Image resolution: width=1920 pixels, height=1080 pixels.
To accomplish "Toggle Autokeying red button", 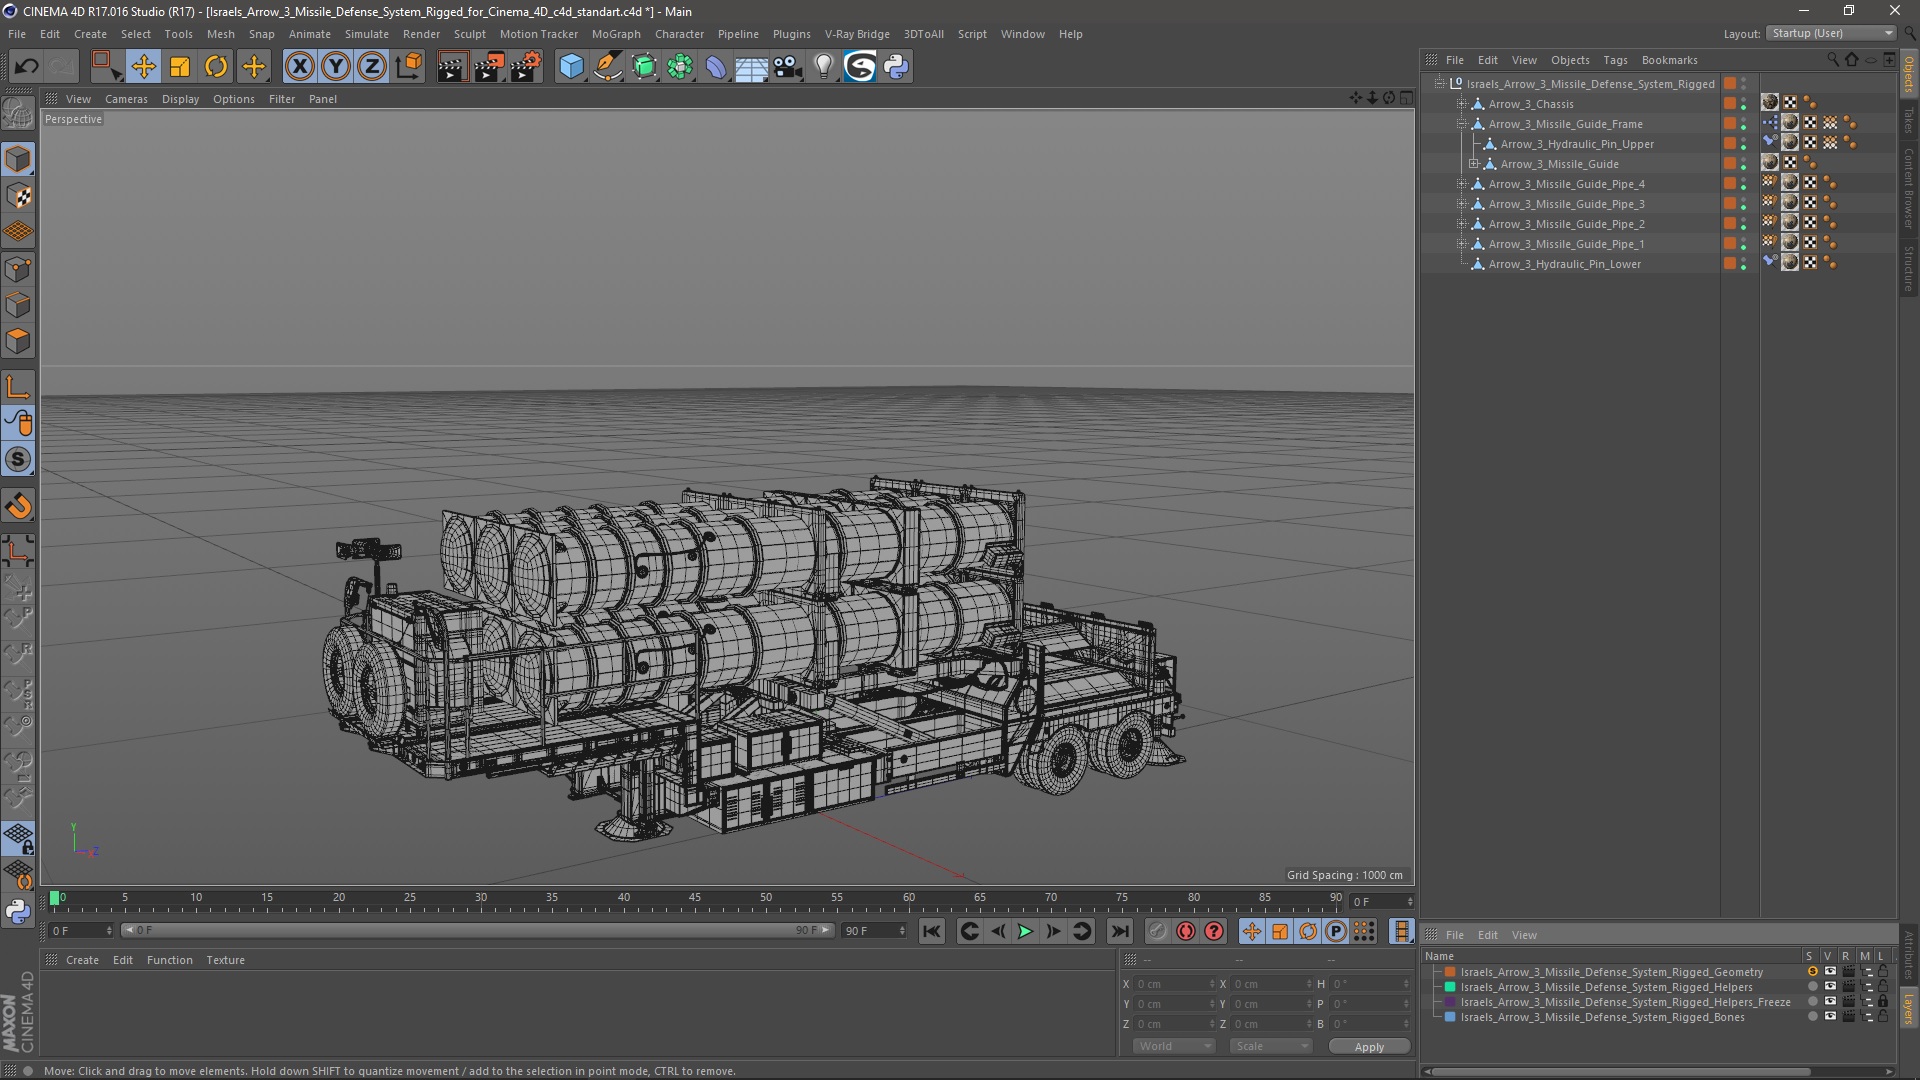I will (1186, 931).
